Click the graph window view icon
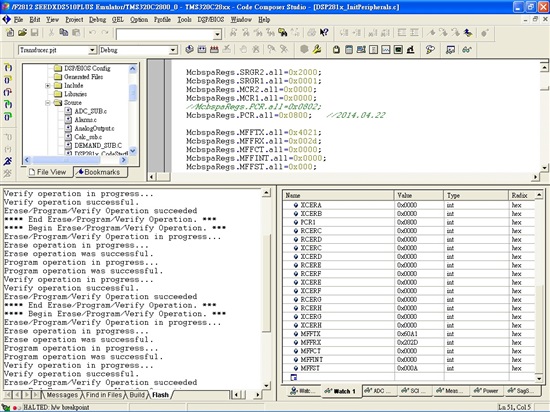The width and height of the screenshot is (550, 412). coord(385,50)
